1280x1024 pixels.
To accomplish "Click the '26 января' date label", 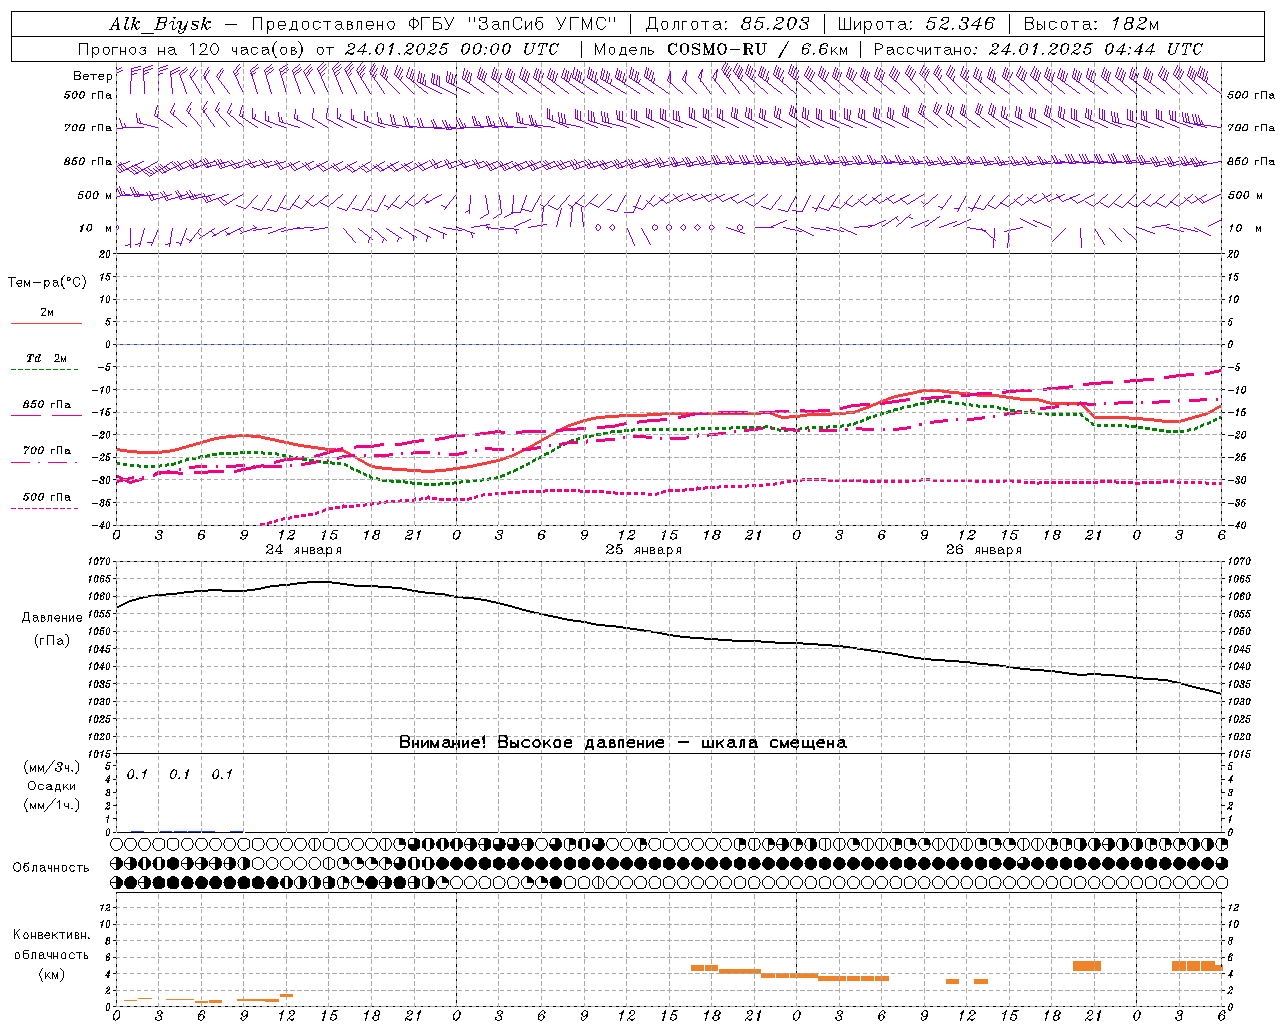I will pos(983,550).
